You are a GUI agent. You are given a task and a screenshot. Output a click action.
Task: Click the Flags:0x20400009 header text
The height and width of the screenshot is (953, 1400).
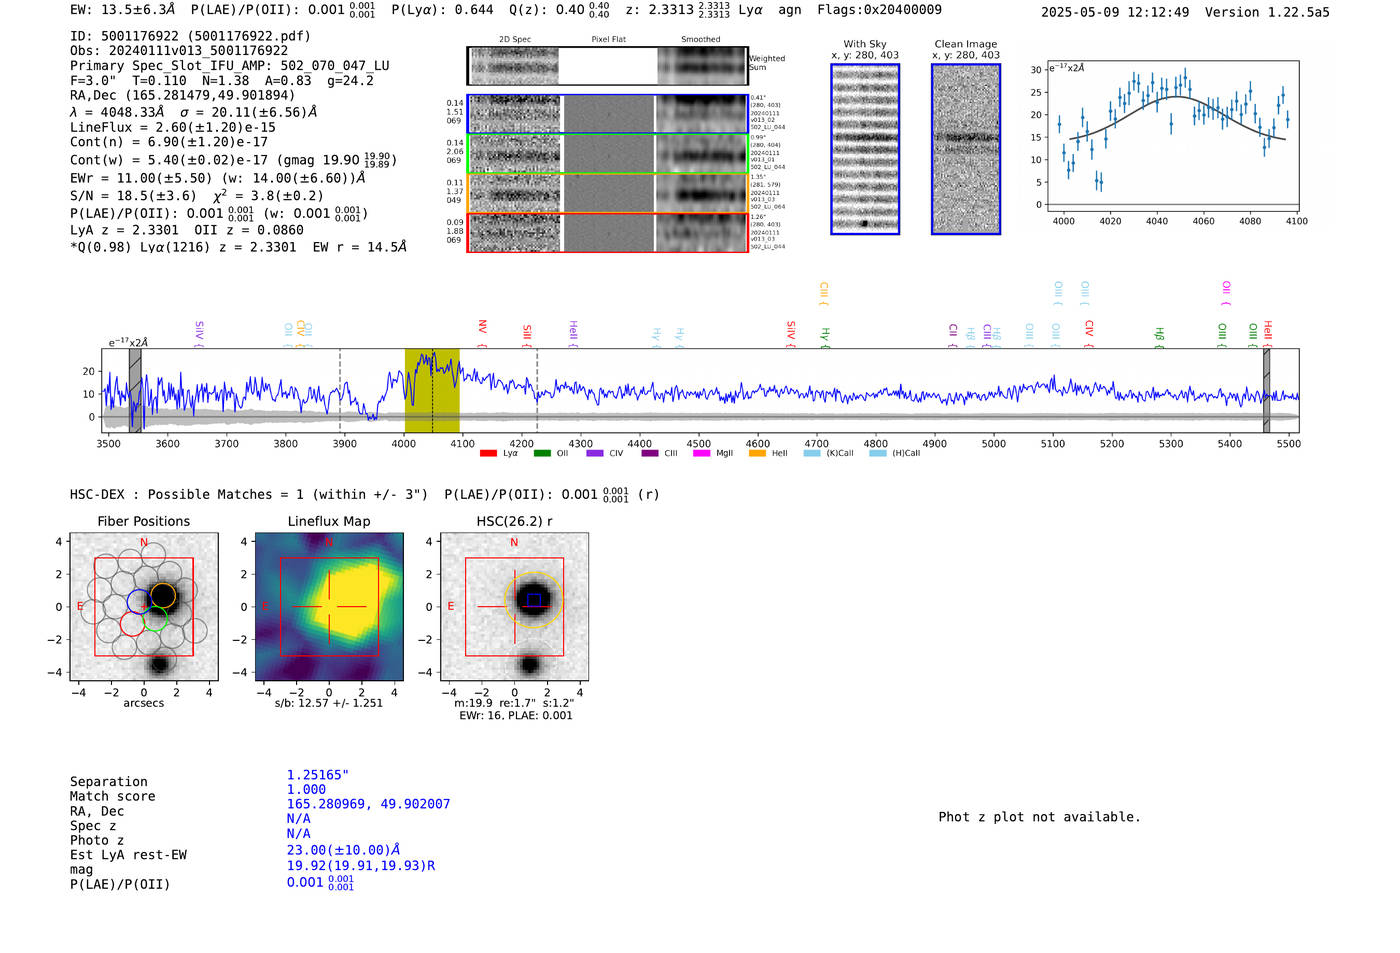click(x=879, y=10)
